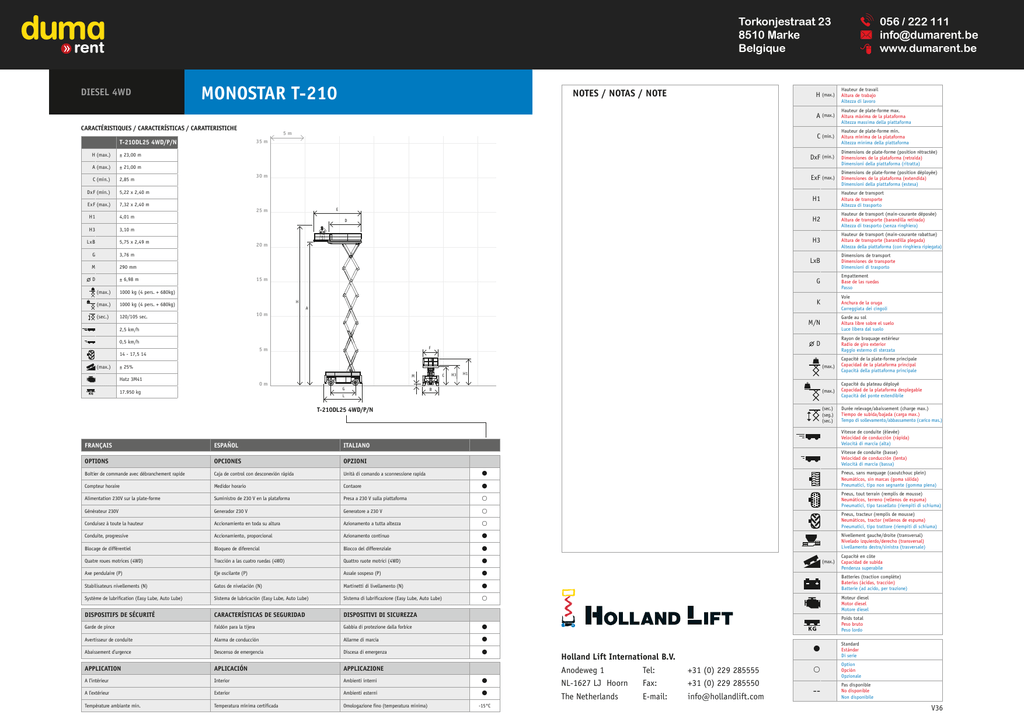Click the red phone icon in header
The width and height of the screenshot is (1024, 725).
pos(866,21)
